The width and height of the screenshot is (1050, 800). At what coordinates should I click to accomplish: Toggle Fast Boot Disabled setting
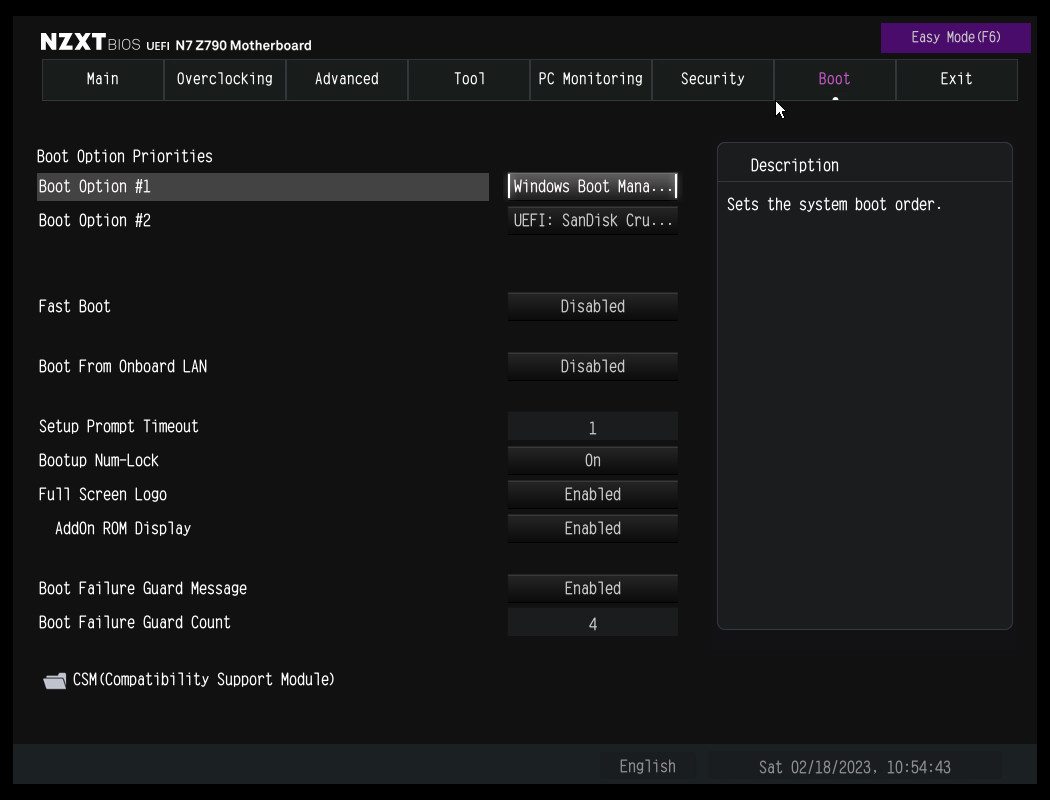(x=593, y=307)
